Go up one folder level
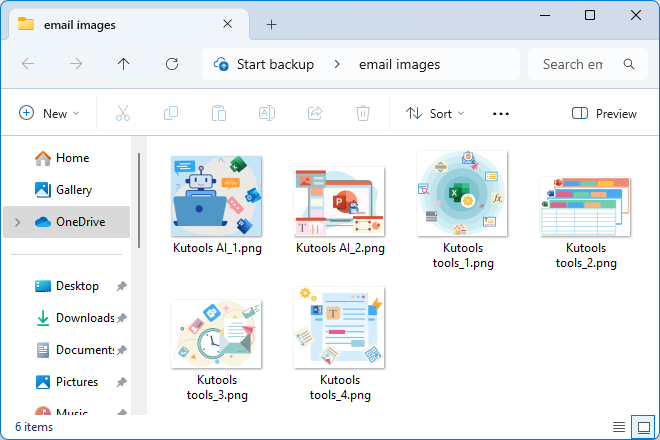660x440 pixels. (x=124, y=64)
